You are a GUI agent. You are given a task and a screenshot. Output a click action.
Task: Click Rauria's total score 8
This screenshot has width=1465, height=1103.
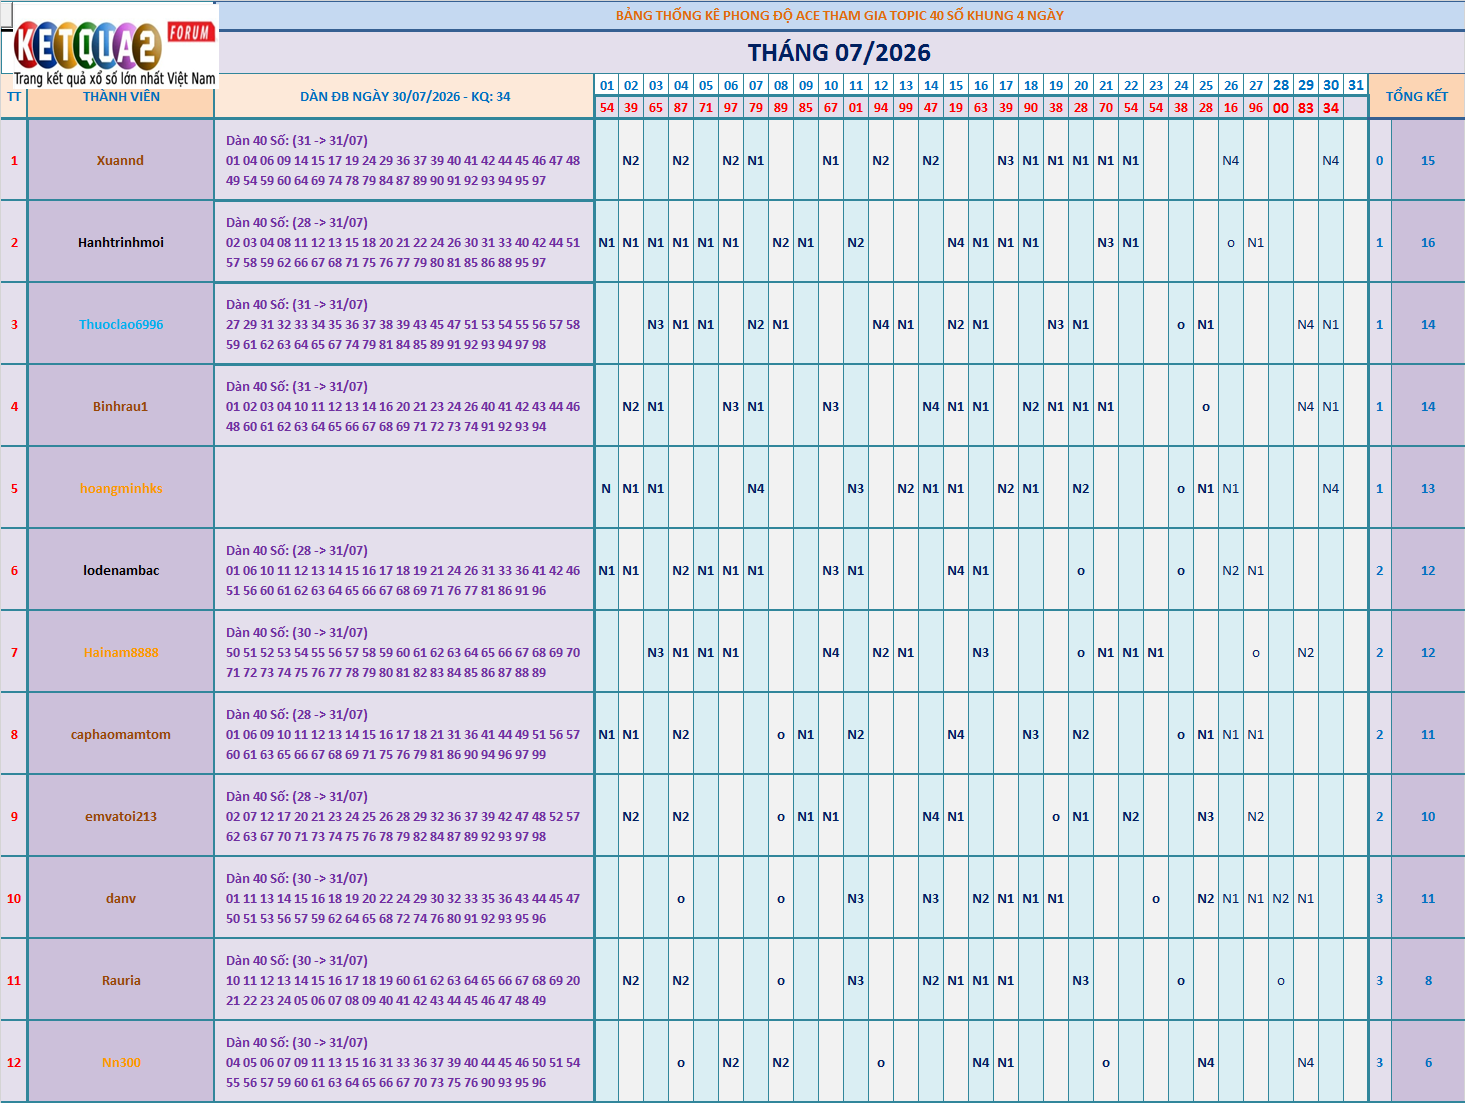pyautogui.click(x=1428, y=980)
